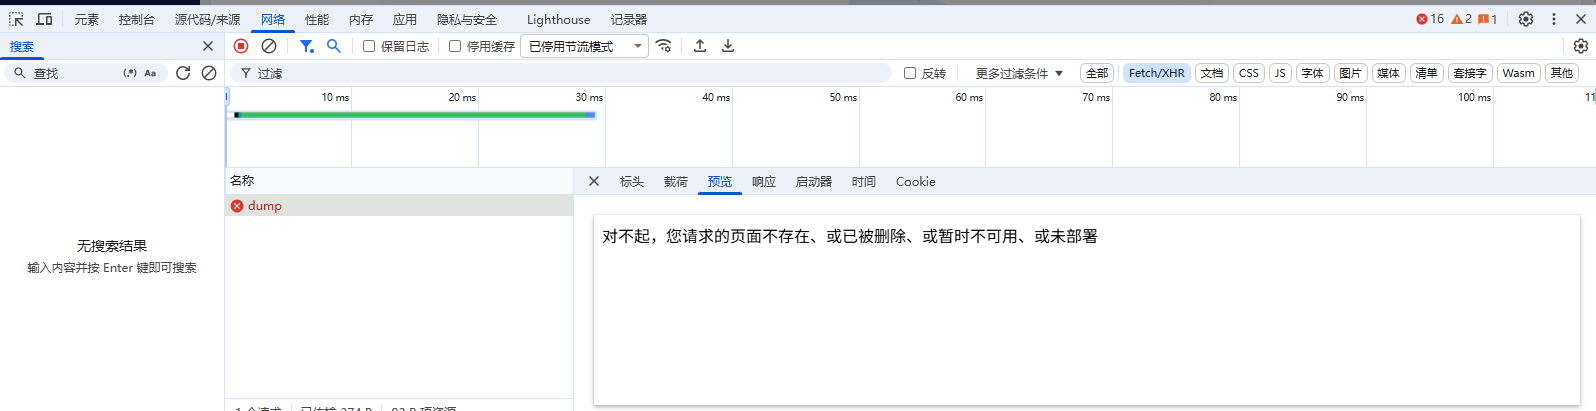Open network conditions wifi icon
Image resolution: width=1596 pixels, height=411 pixels.
663,46
